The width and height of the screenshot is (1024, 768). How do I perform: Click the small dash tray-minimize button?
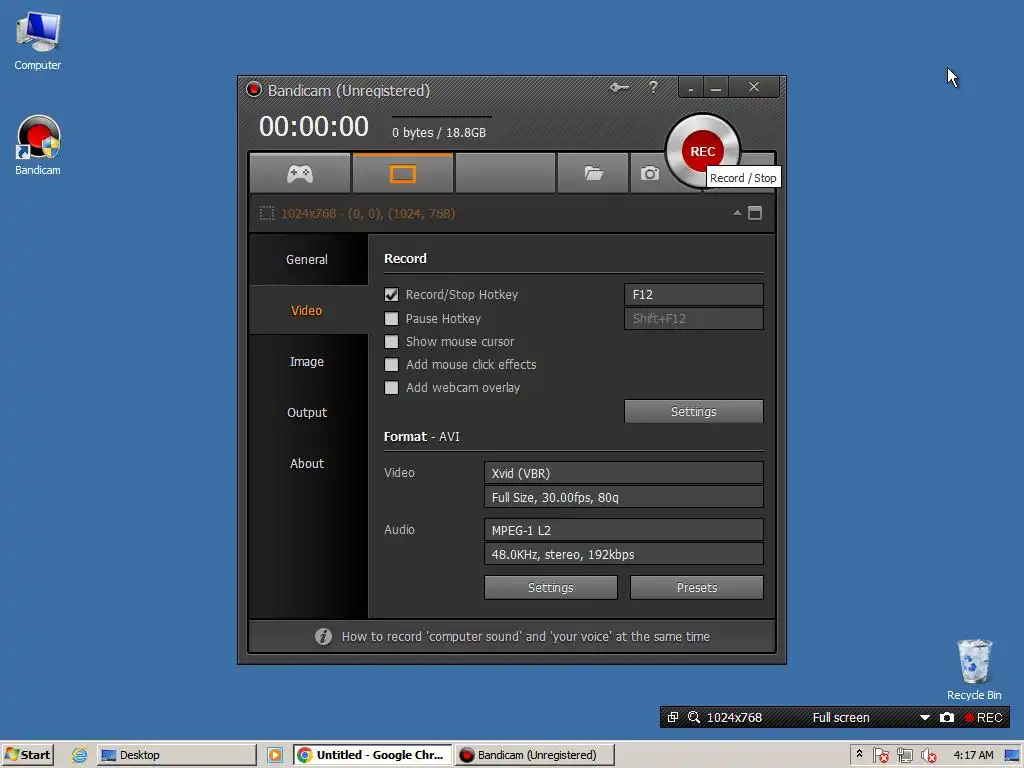pyautogui.click(x=691, y=88)
